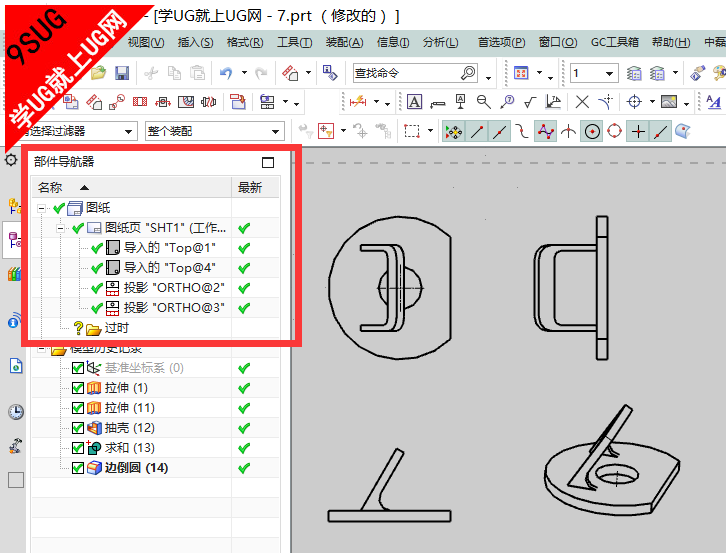This screenshot has height=553, width=726.
Task: Click the Open file folder icon
Action: coord(98,73)
